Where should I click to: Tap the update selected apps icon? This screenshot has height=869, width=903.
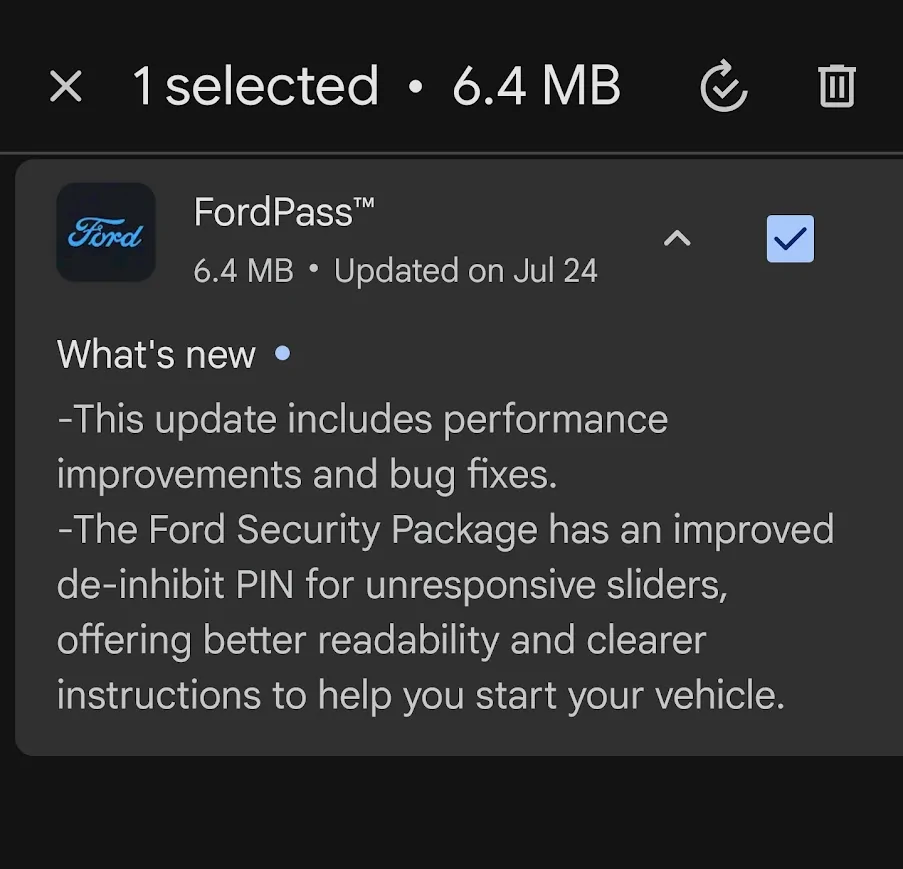click(724, 87)
